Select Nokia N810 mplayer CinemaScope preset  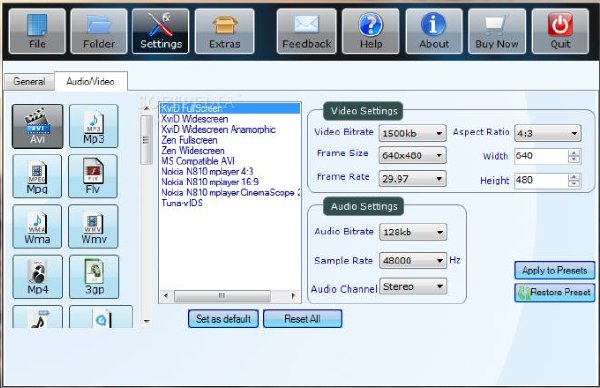pyautogui.click(x=230, y=192)
